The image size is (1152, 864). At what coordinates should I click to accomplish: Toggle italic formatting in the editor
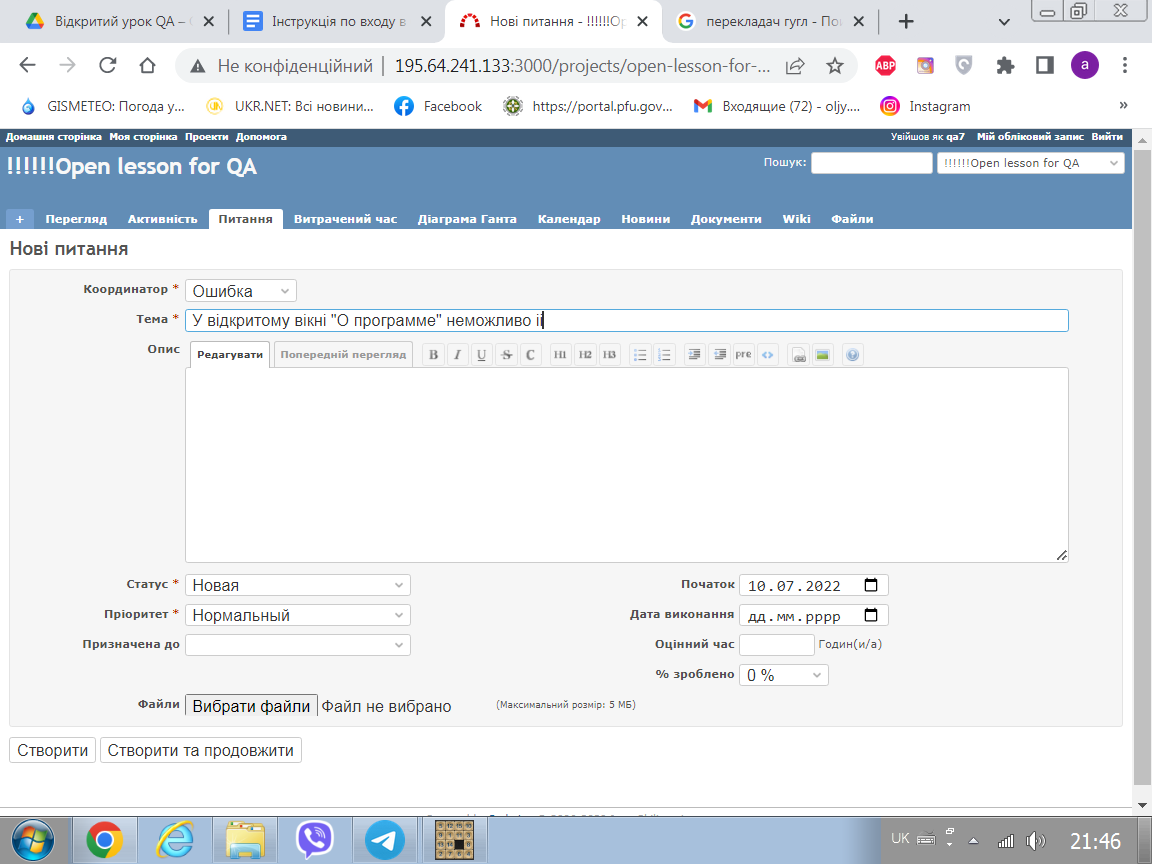(x=457, y=354)
